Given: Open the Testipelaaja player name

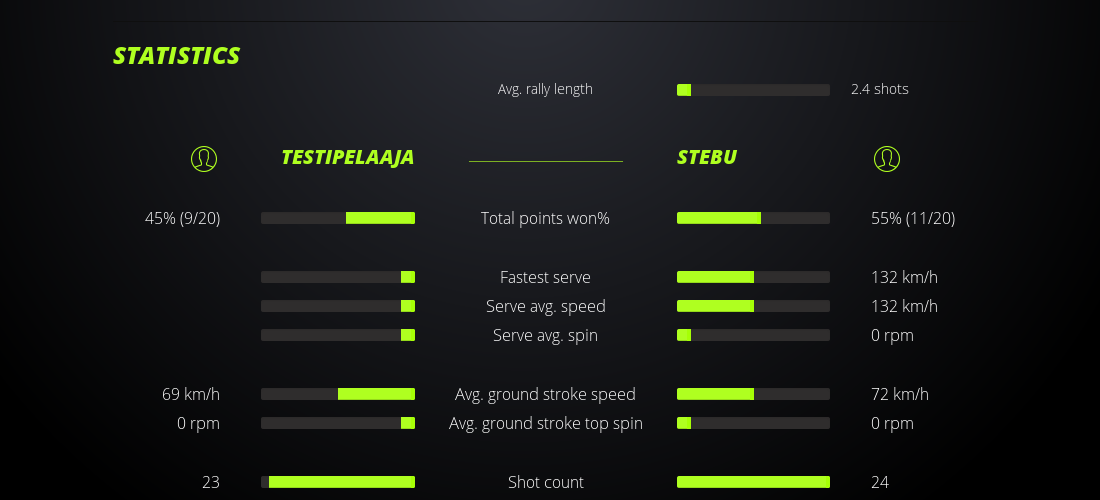Looking at the screenshot, I should (x=347, y=157).
